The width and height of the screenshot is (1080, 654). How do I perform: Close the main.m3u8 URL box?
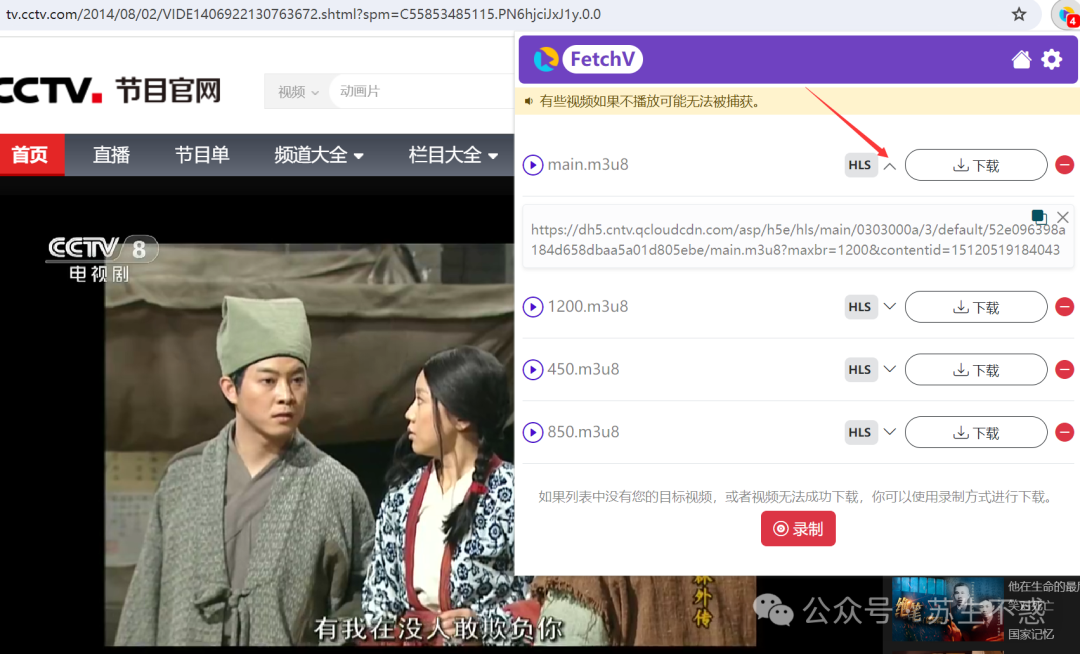pos(1063,218)
